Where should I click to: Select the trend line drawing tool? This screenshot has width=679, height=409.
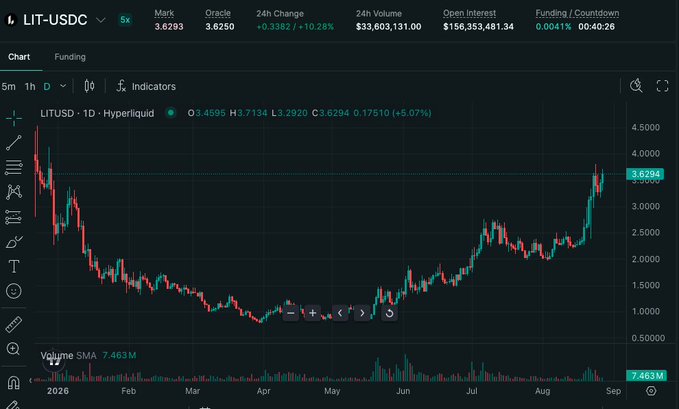pos(14,143)
